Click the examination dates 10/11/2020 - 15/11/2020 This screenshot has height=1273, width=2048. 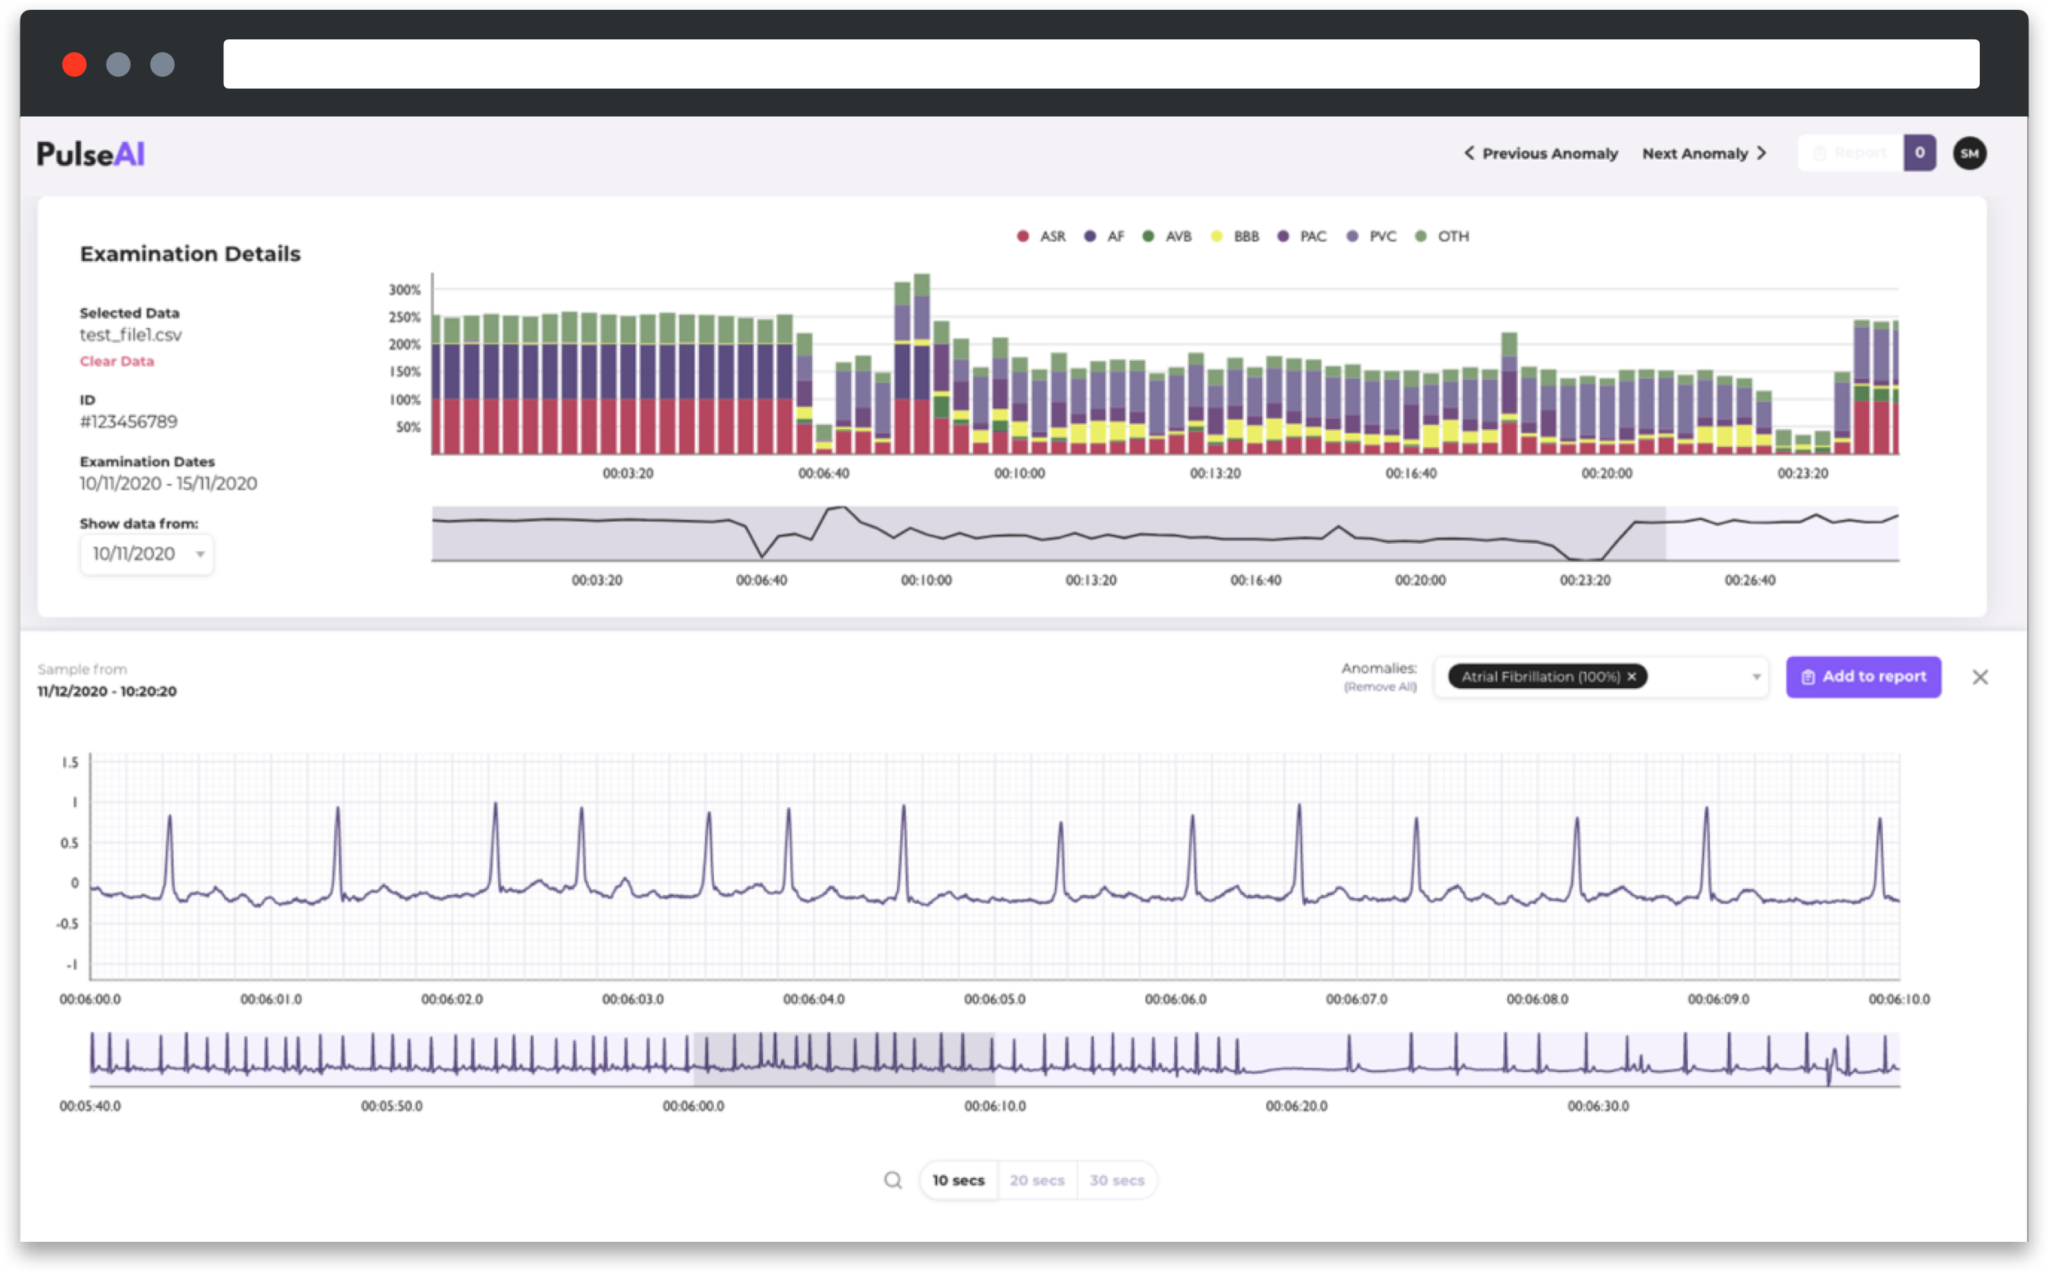pyautogui.click(x=168, y=484)
